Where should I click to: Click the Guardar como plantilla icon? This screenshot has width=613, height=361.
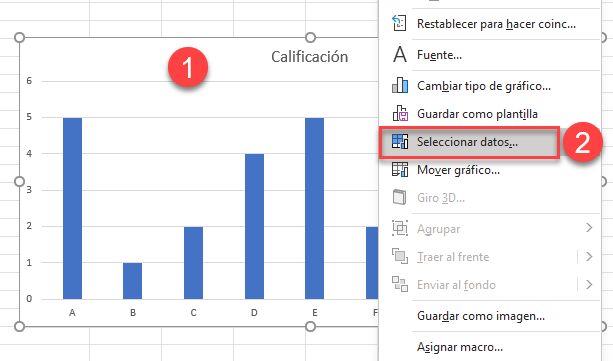click(400, 113)
